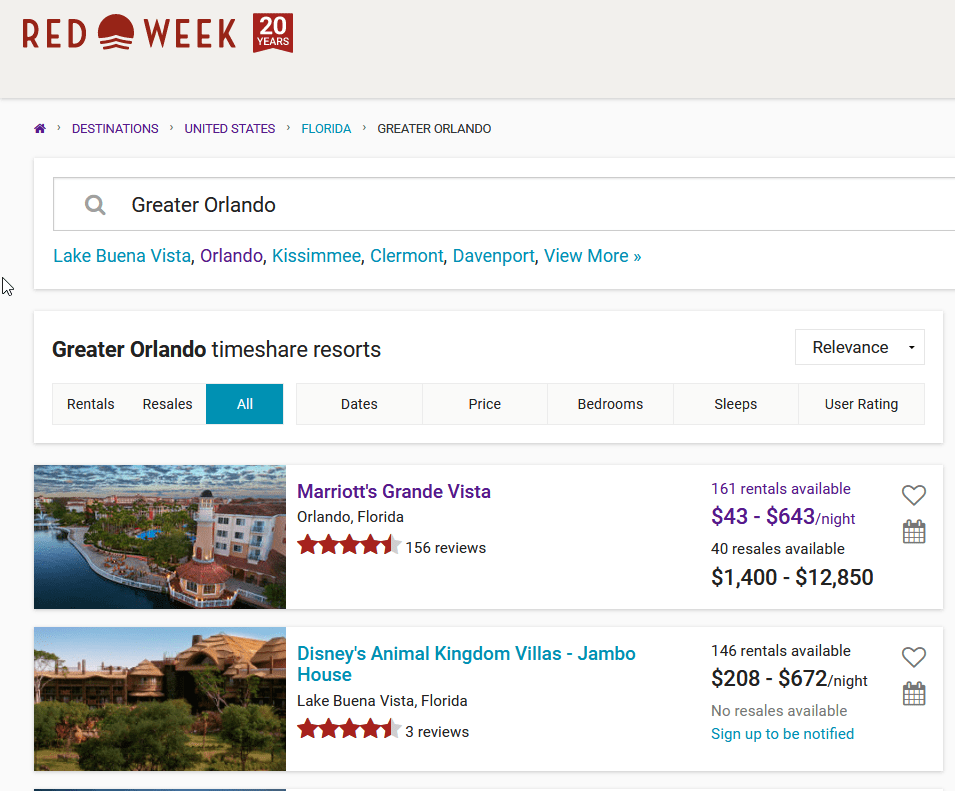
Task: Expand the Dates filter
Action: click(359, 404)
